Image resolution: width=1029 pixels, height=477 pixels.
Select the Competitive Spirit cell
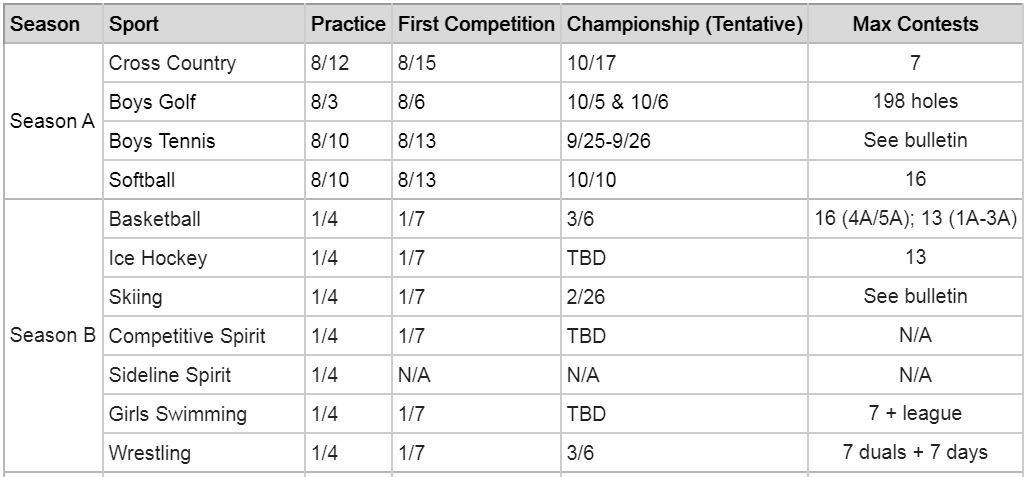click(187, 336)
